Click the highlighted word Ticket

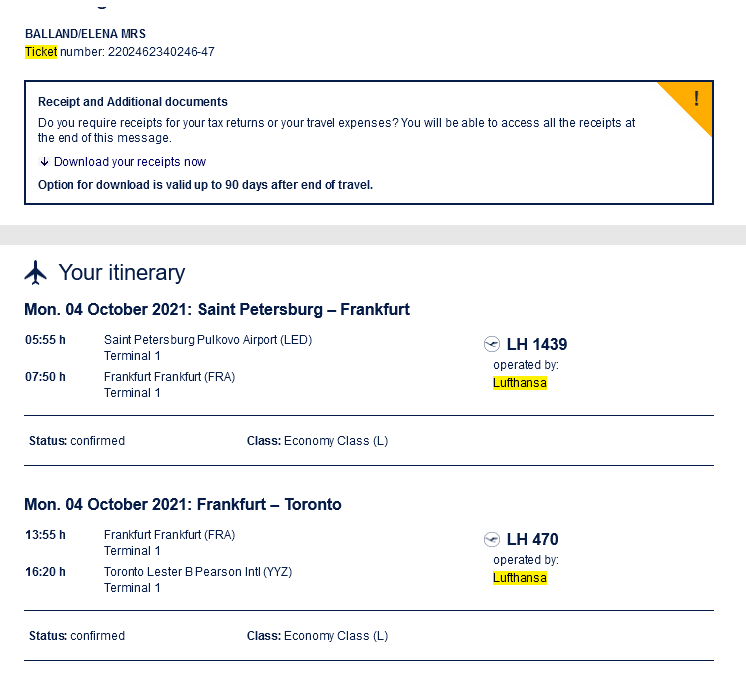pyautogui.click(x=41, y=52)
